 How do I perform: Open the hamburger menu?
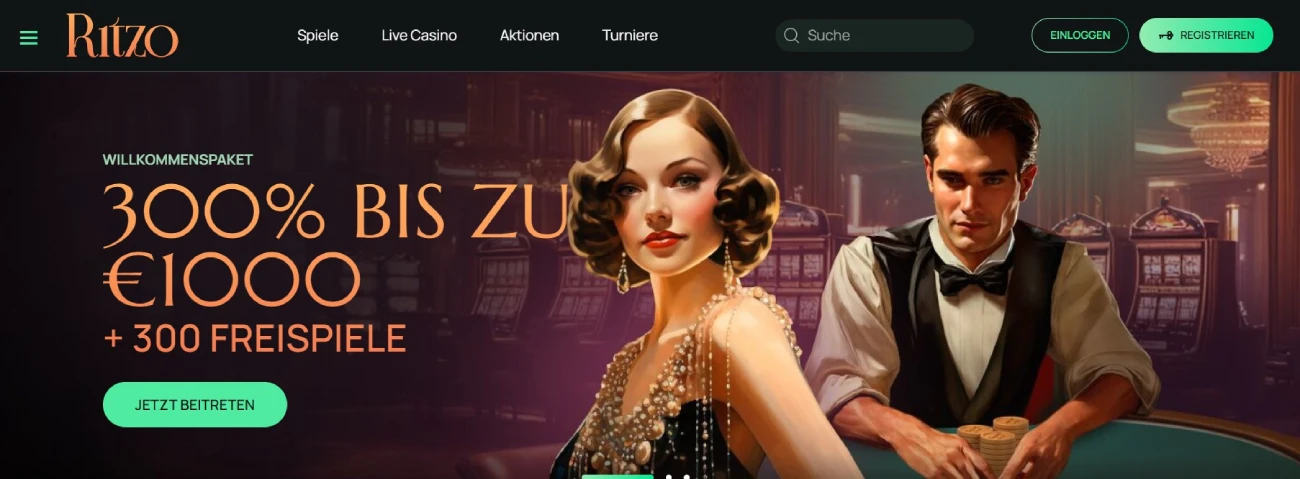(28, 38)
